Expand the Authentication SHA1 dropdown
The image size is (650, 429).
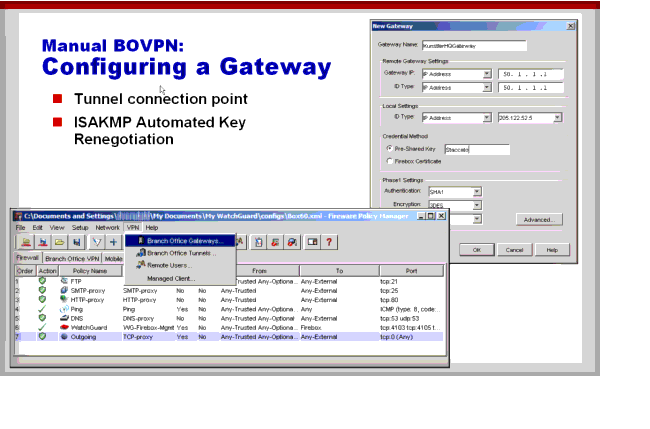[x=477, y=191]
